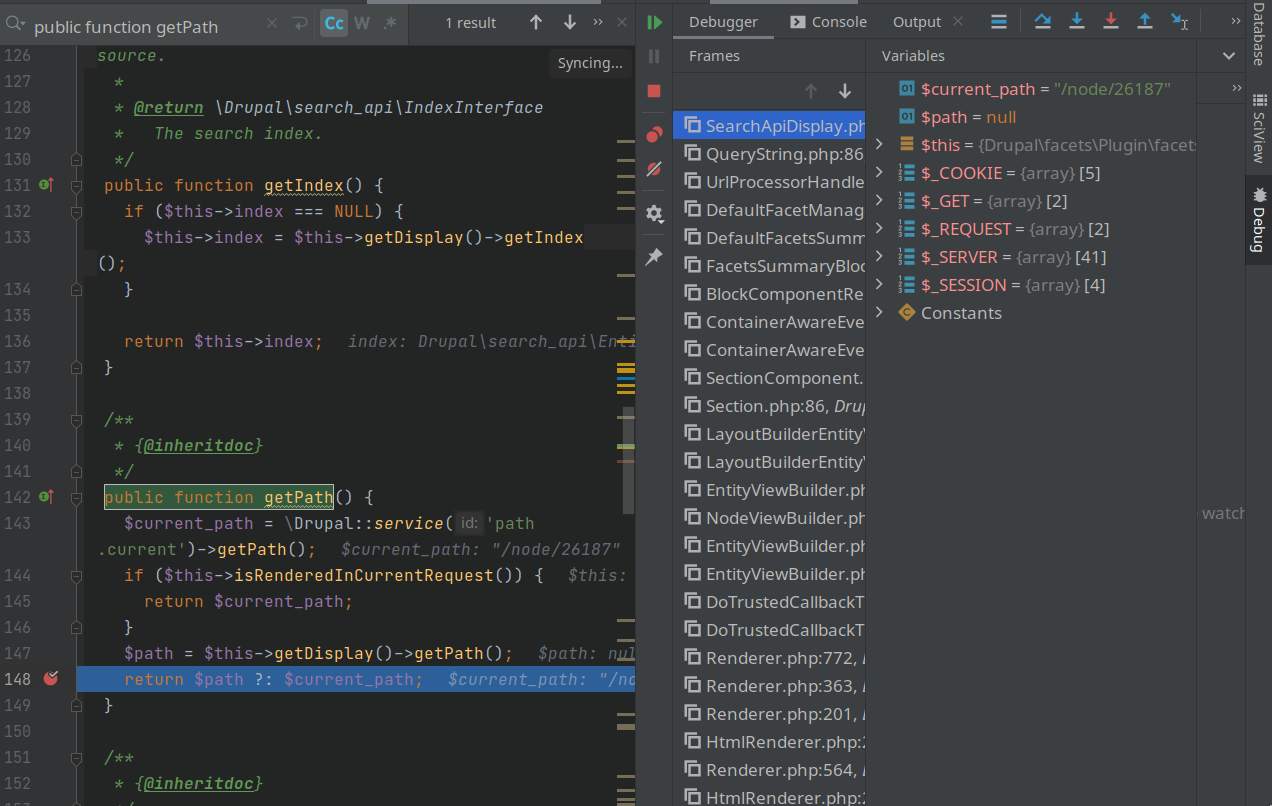
Task: Jump to next search occurrence arrow
Action: [569, 22]
